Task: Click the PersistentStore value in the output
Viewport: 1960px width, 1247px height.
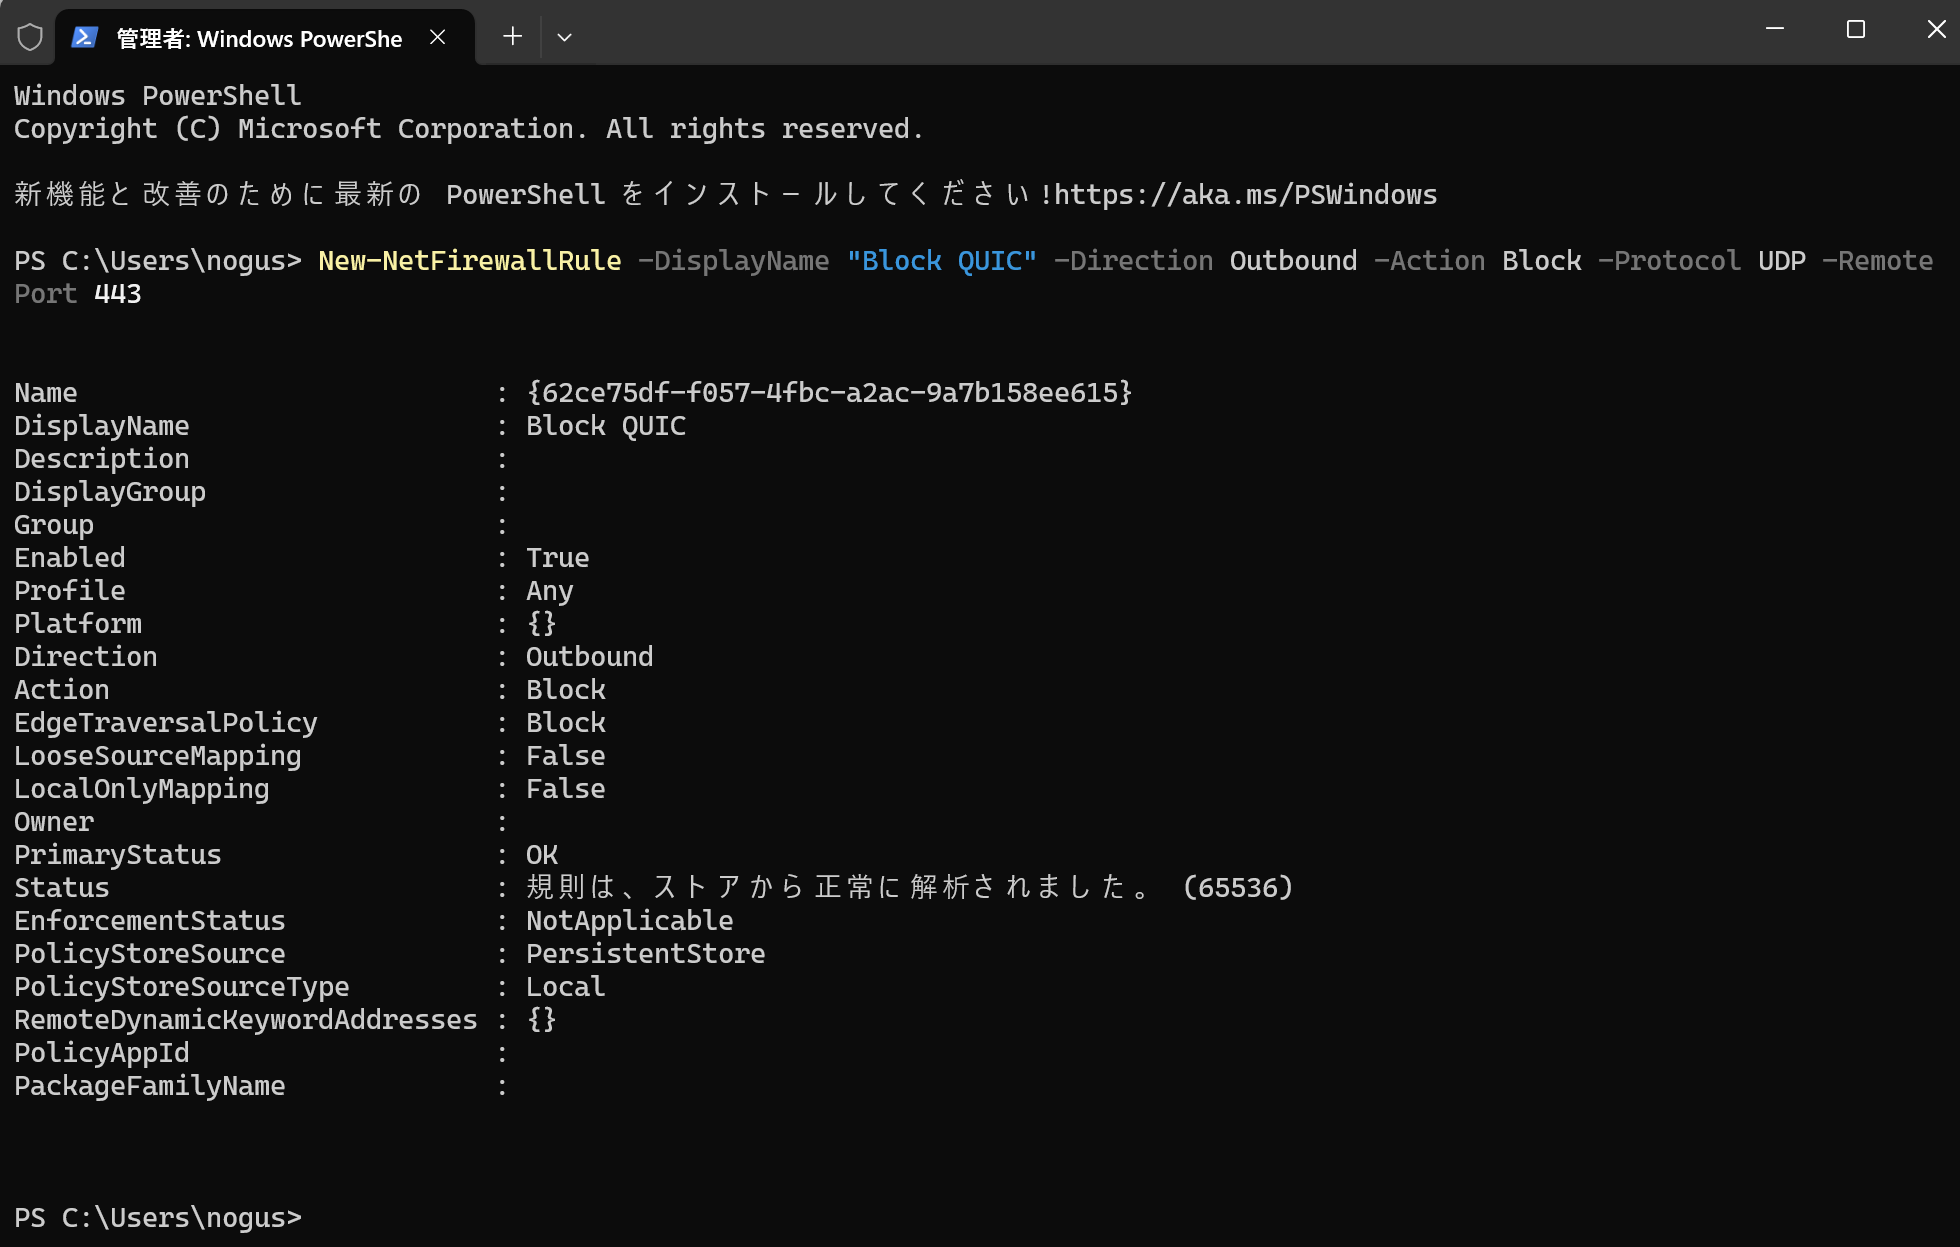Action: coord(645,954)
